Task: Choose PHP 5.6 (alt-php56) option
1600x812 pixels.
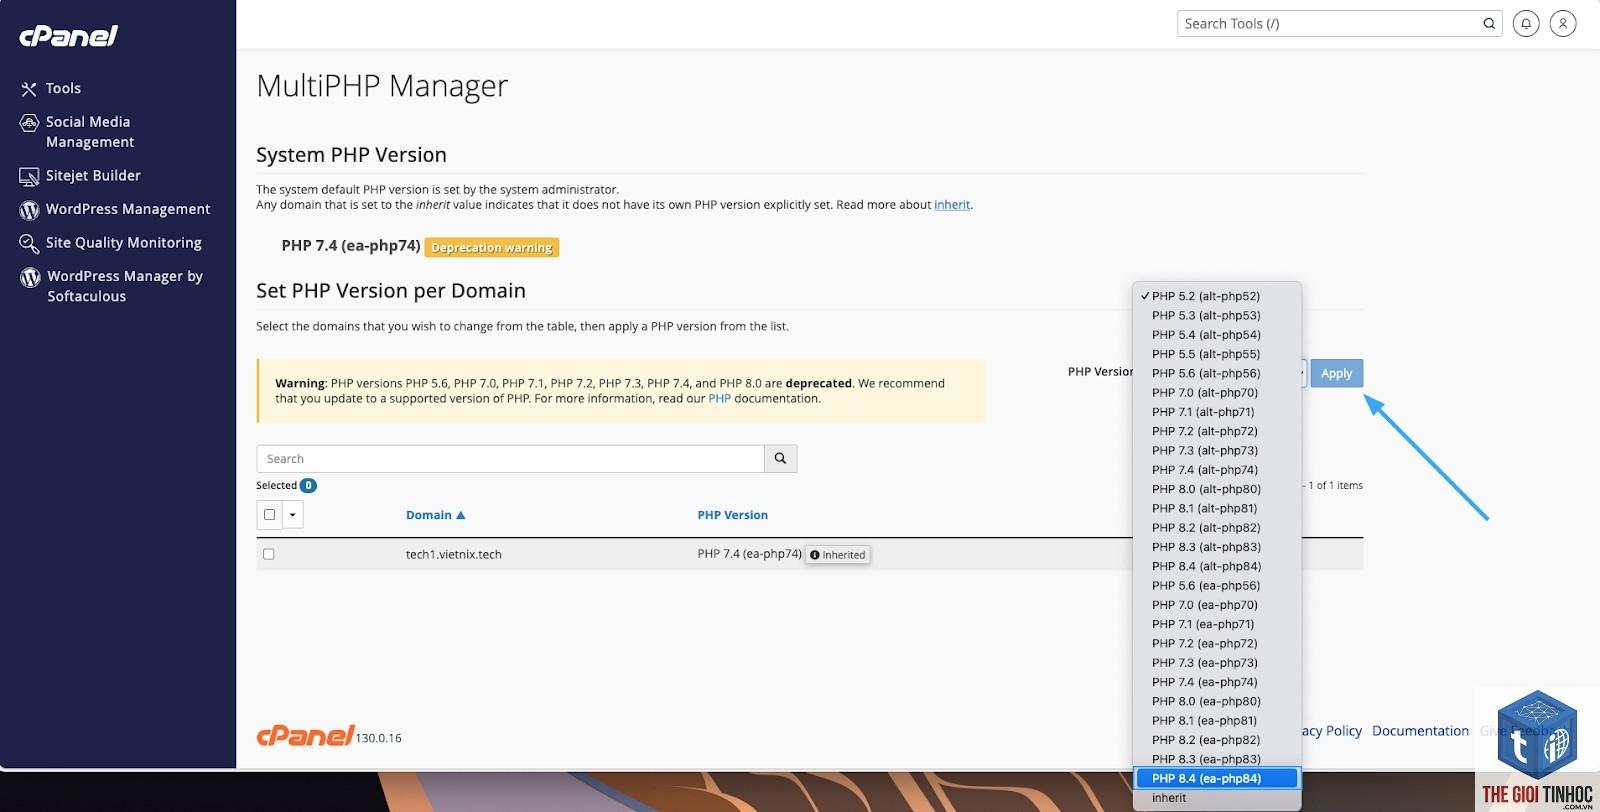Action: [x=1217, y=373]
